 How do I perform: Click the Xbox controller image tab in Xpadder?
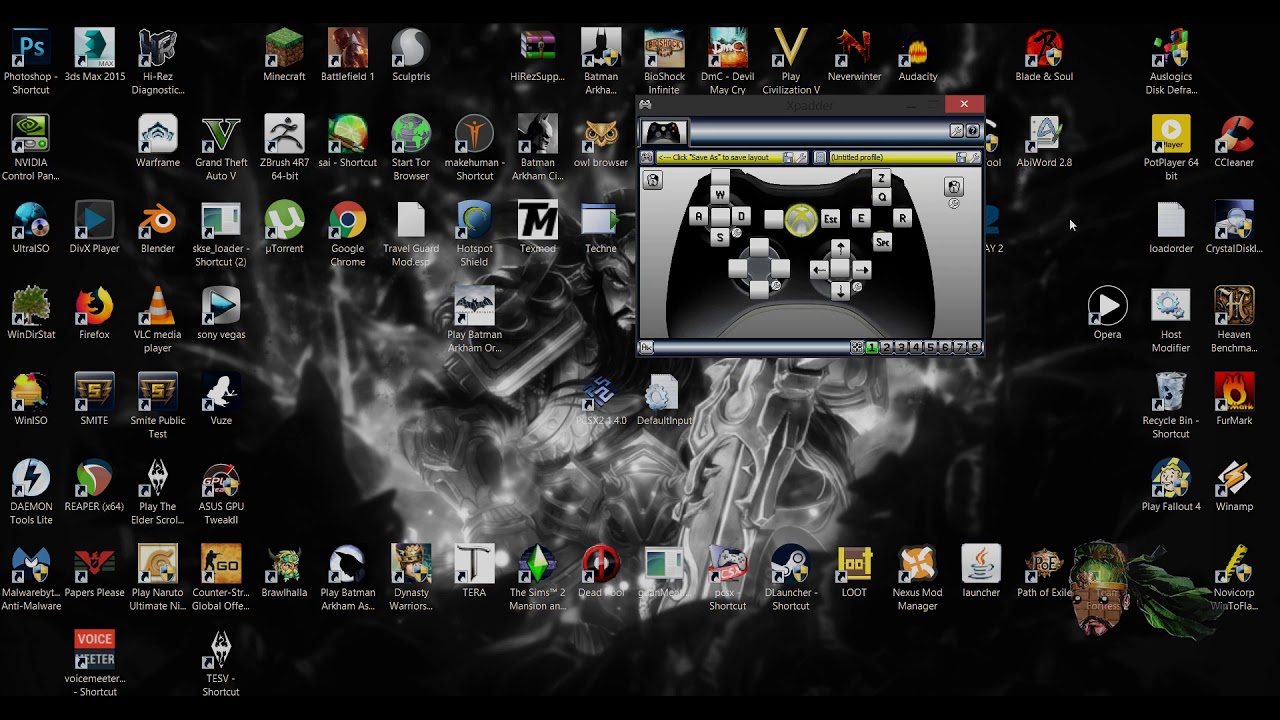pyautogui.click(x=664, y=132)
